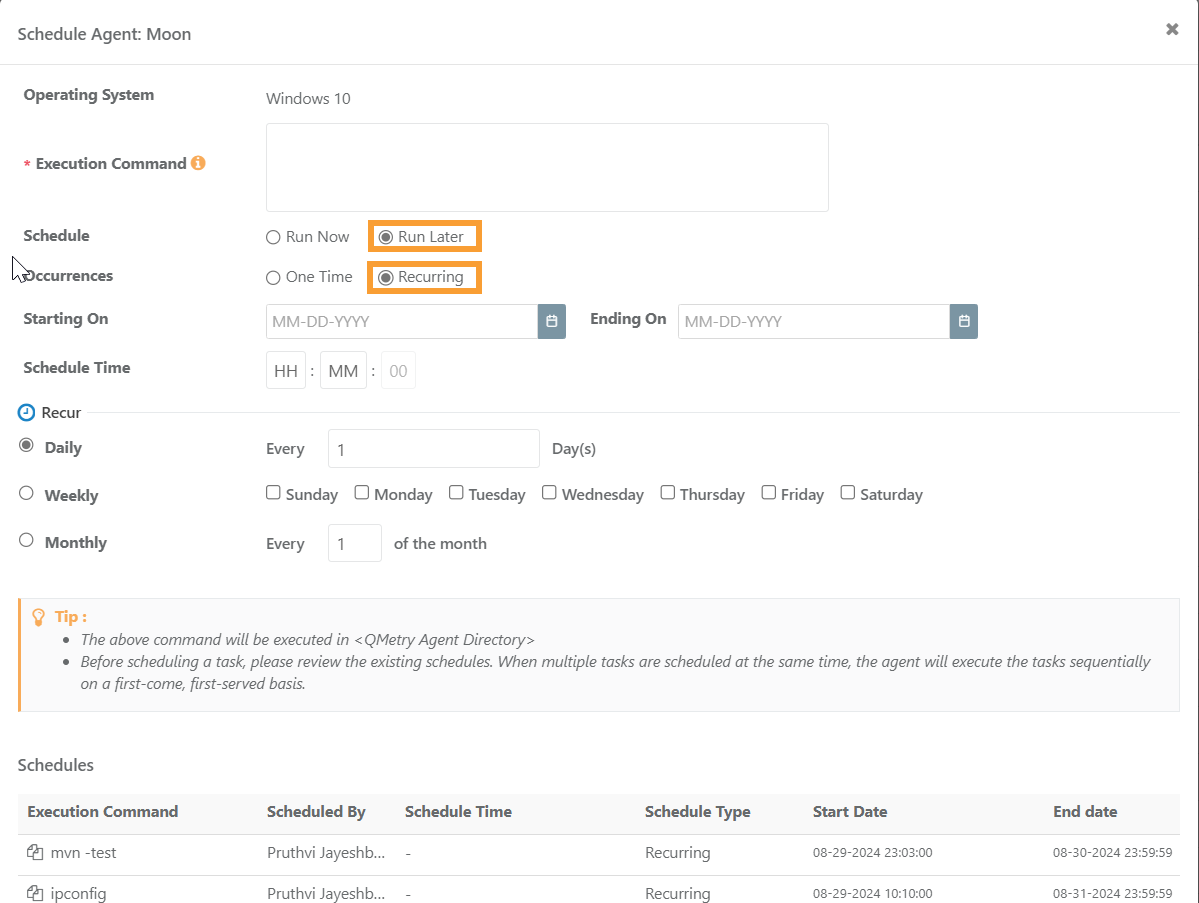Screen dimensions: 1199x903
Task: Open the Ending On calendar picker
Action: click(x=963, y=321)
